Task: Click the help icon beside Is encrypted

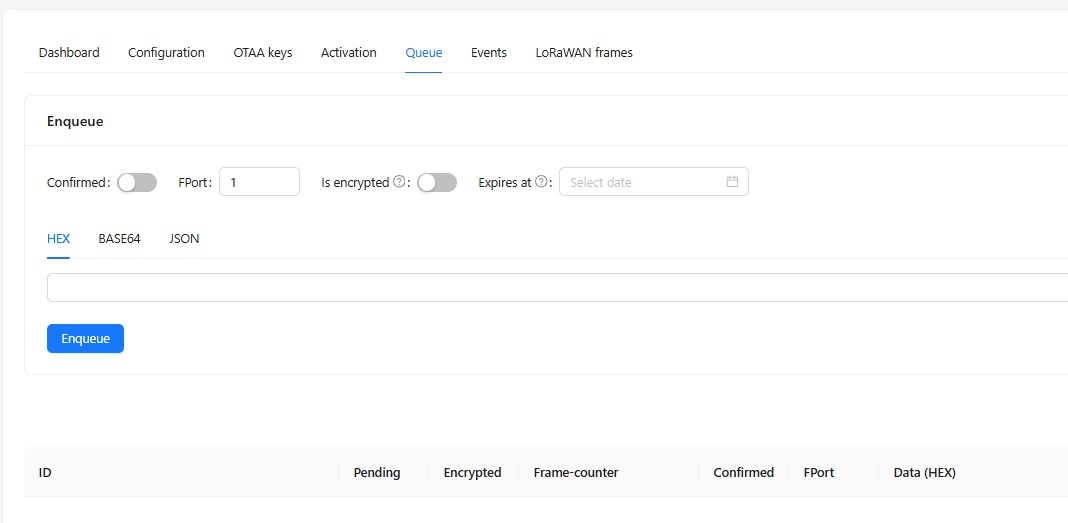Action: click(x=399, y=183)
